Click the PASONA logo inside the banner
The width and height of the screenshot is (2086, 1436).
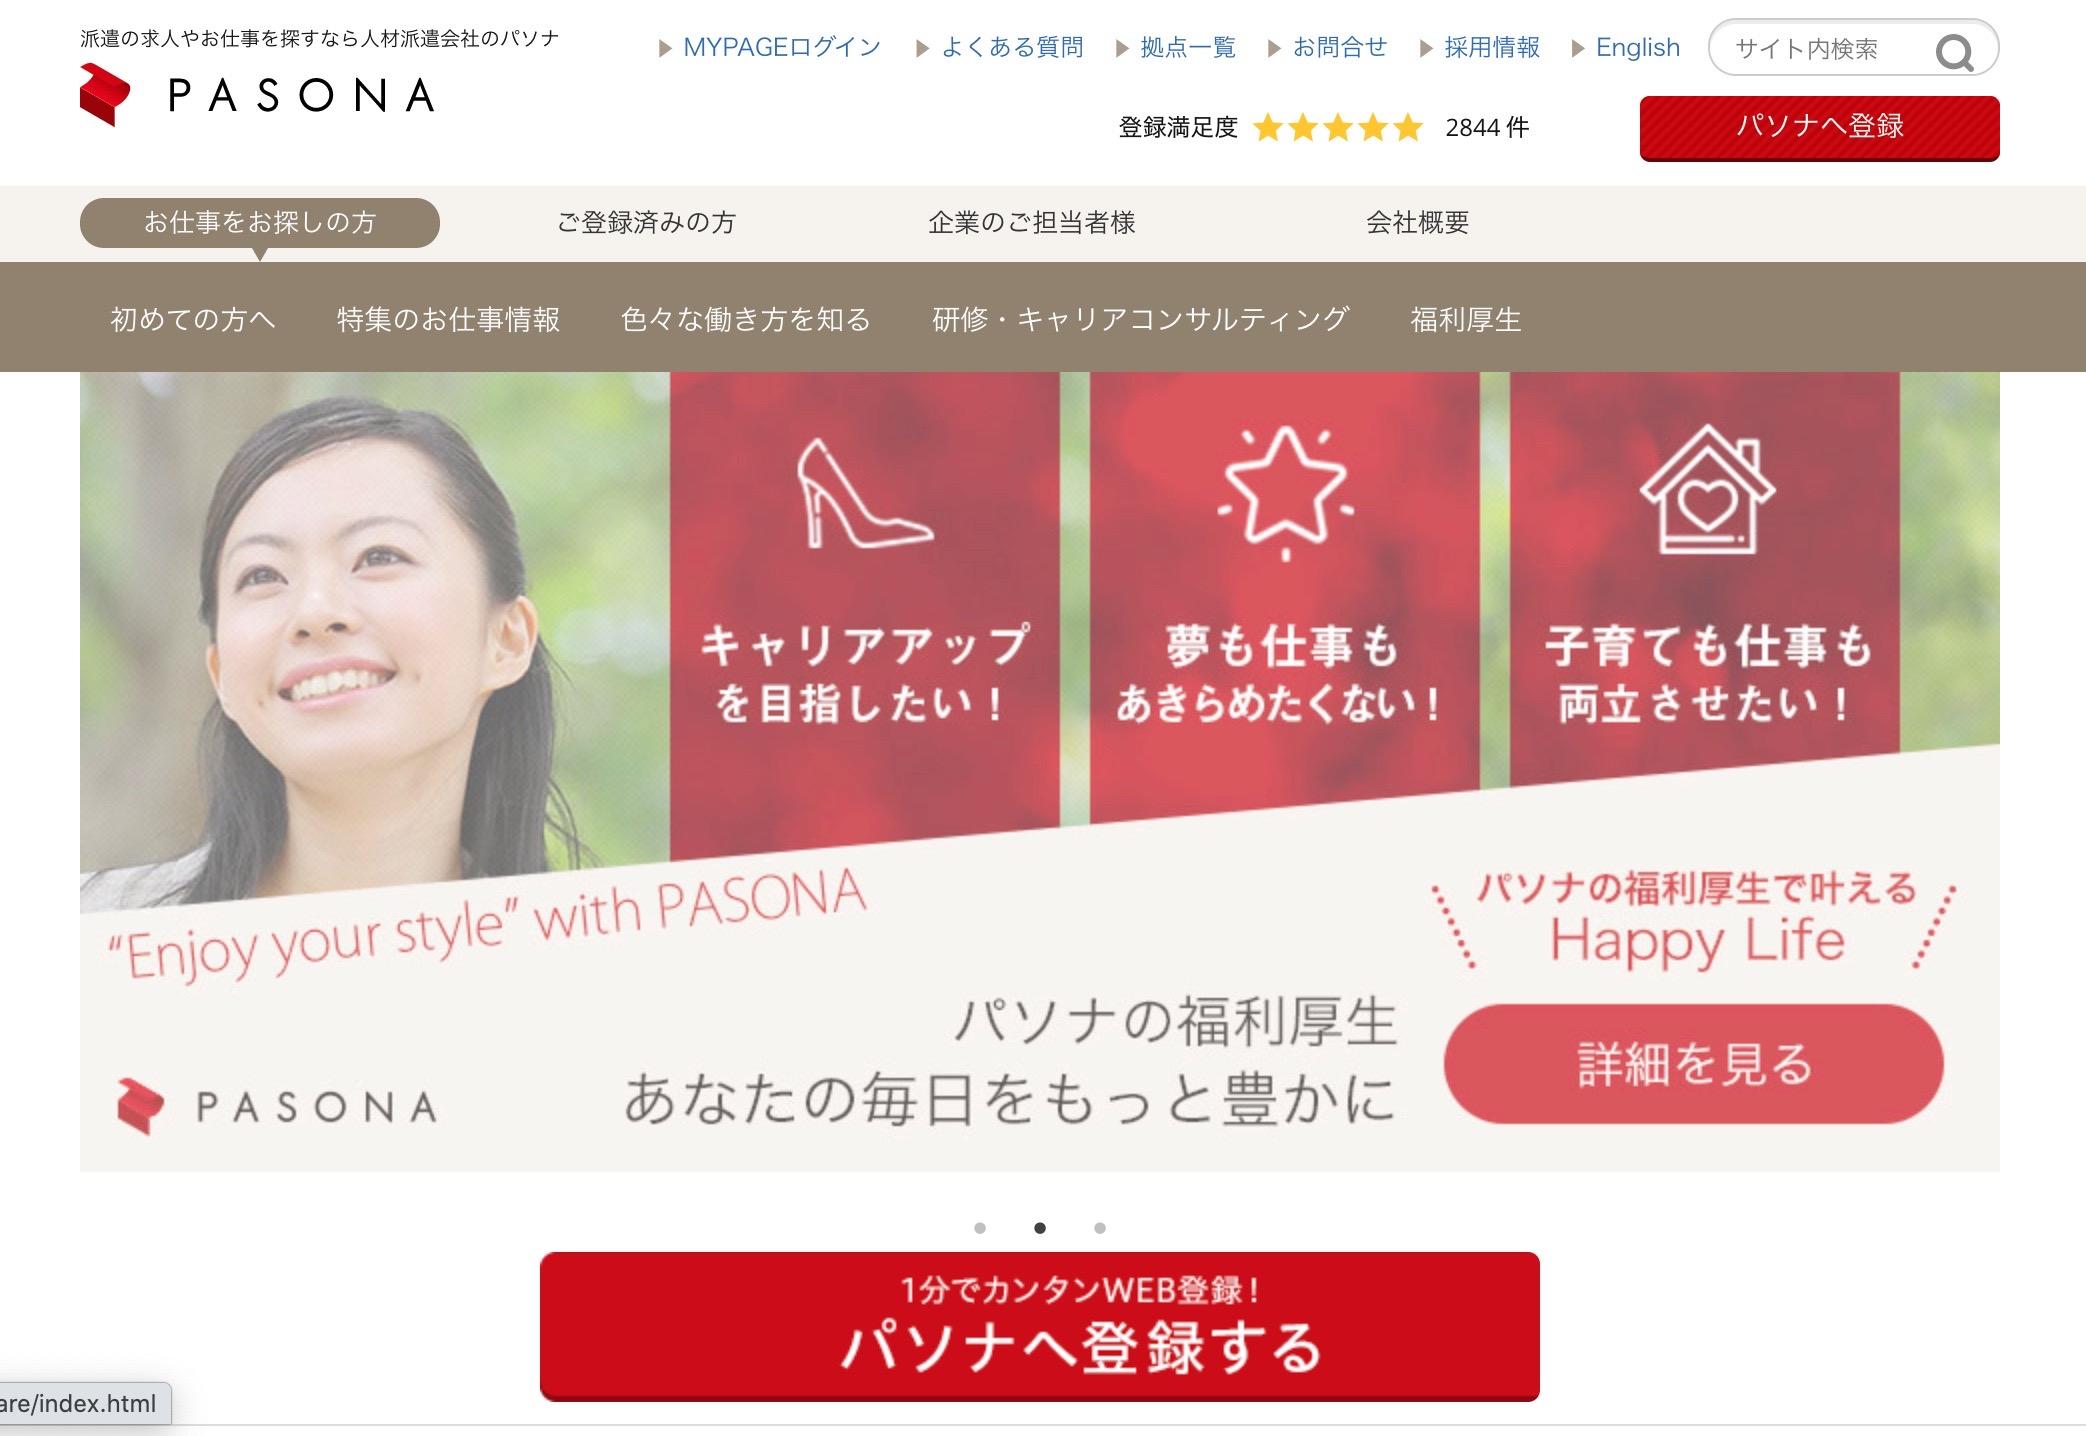[x=277, y=1106]
